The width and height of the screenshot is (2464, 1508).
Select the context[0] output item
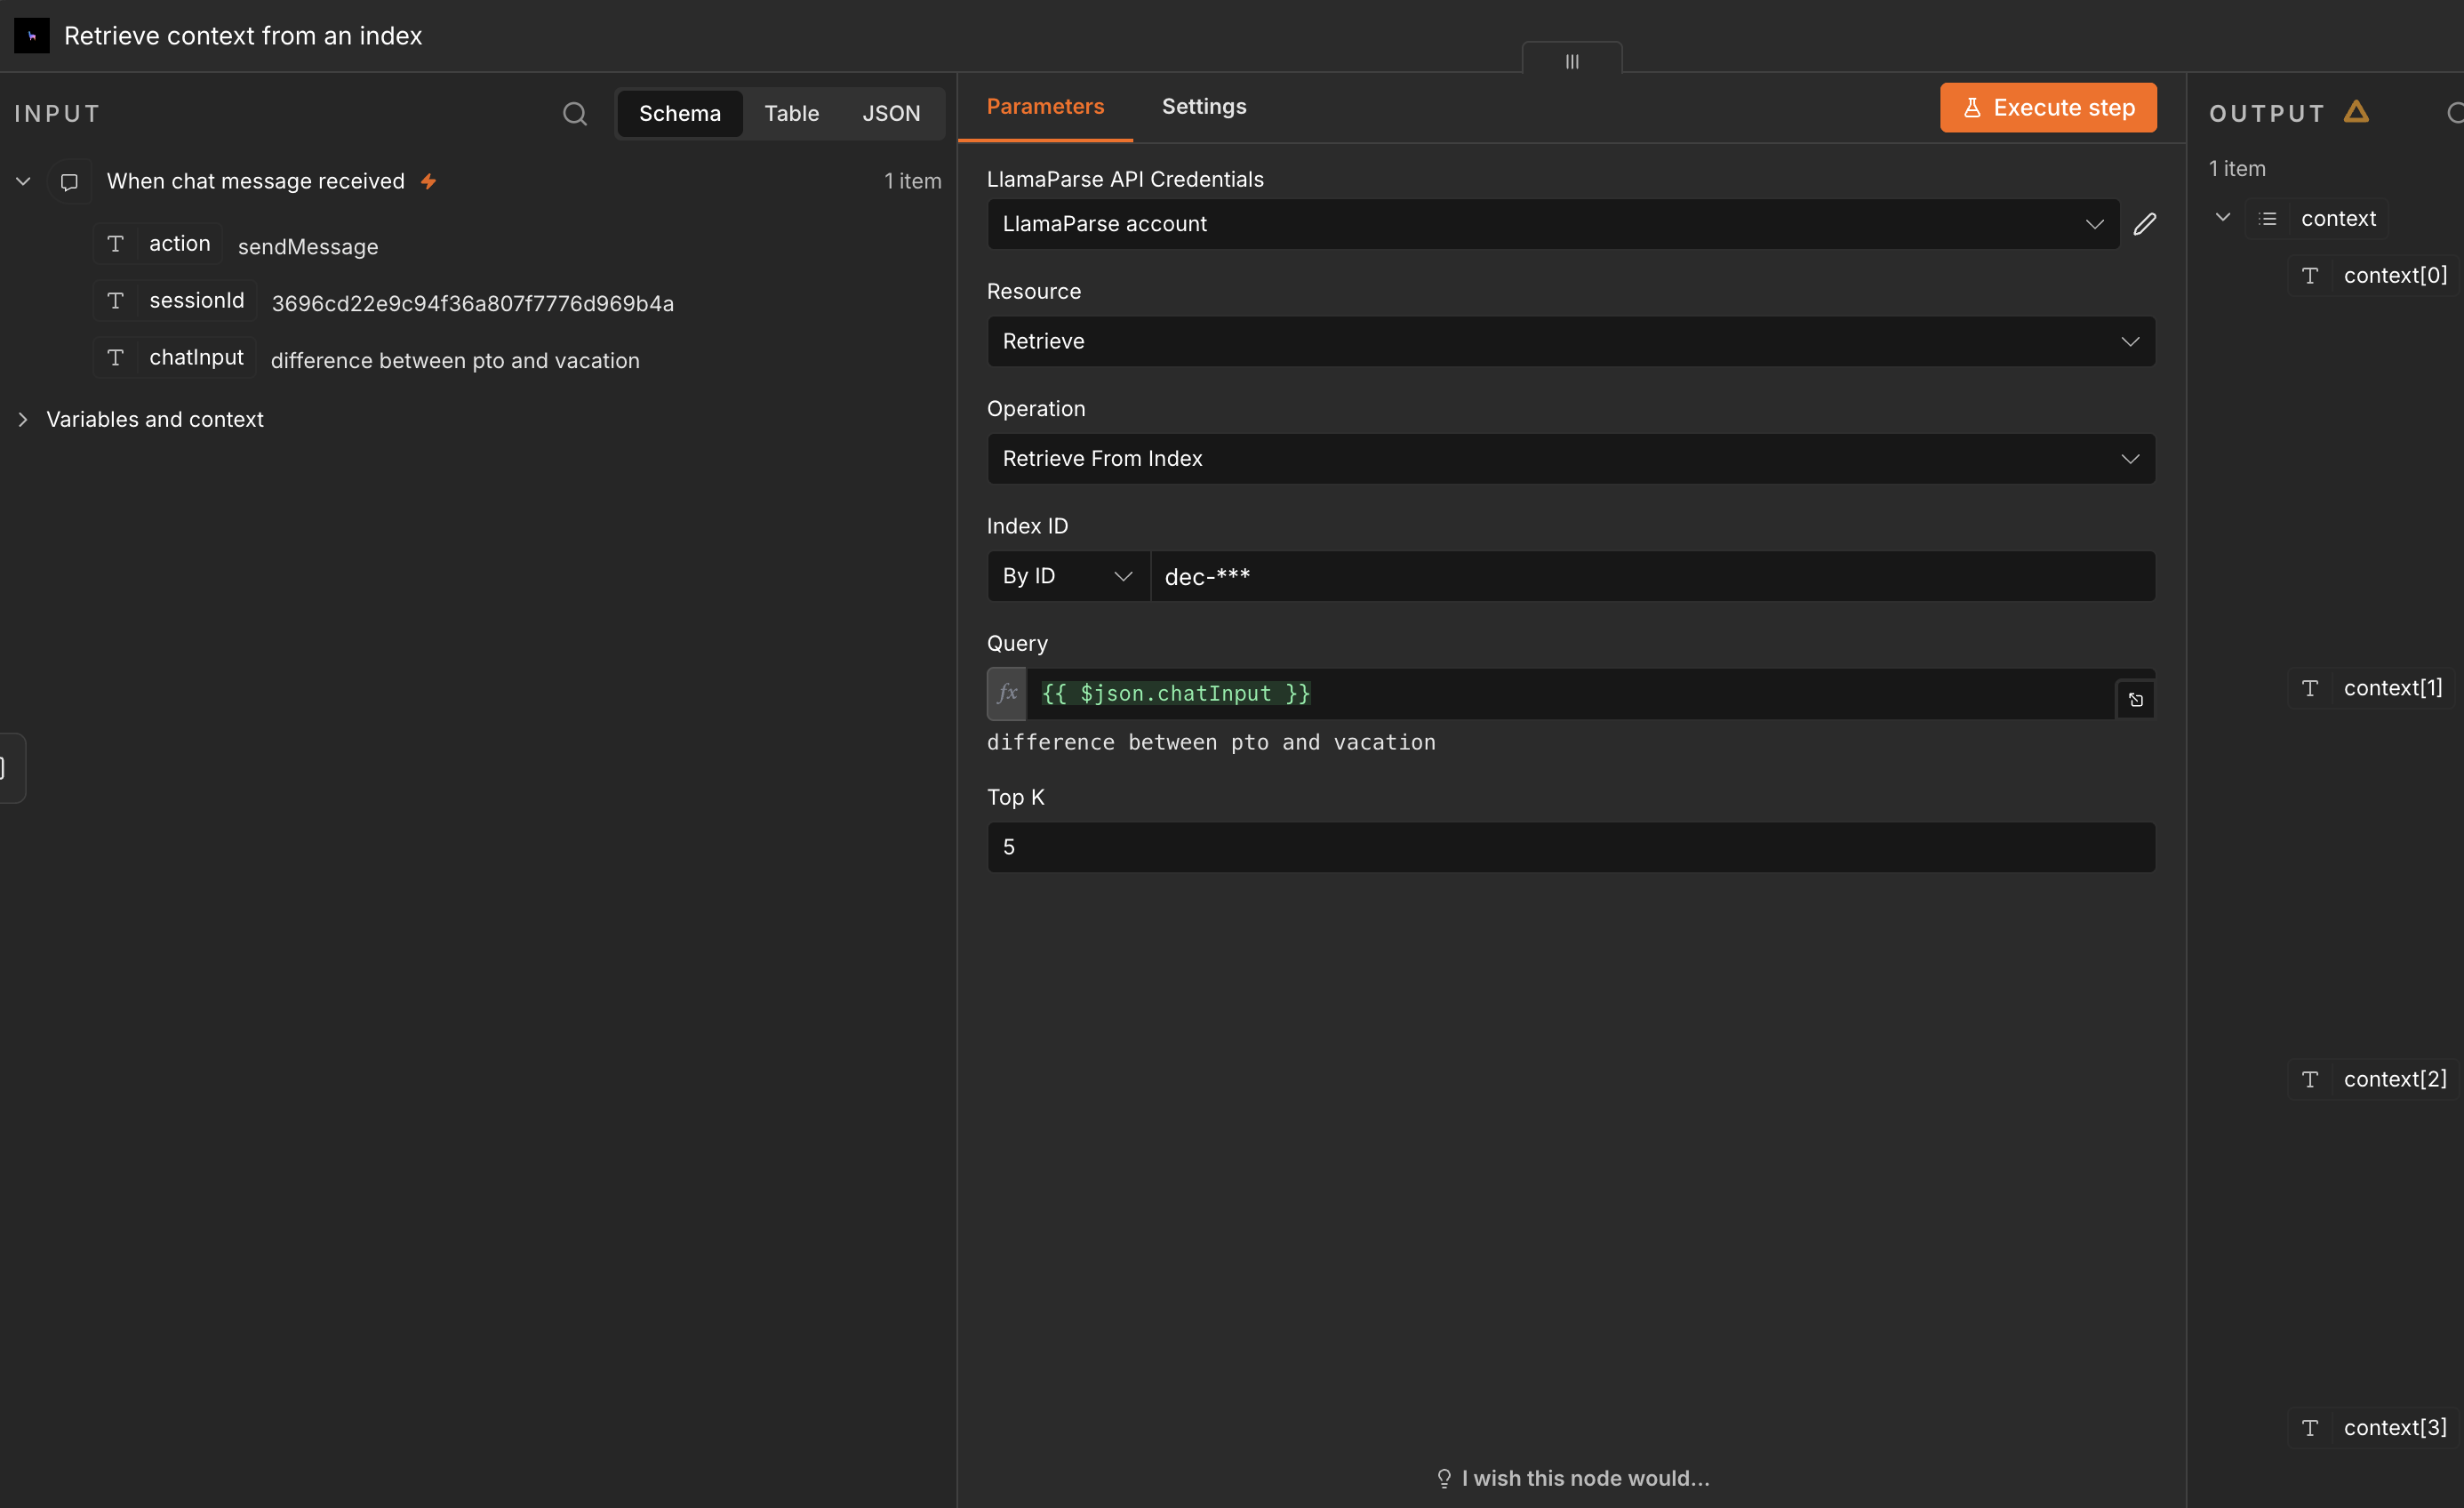(2374, 276)
